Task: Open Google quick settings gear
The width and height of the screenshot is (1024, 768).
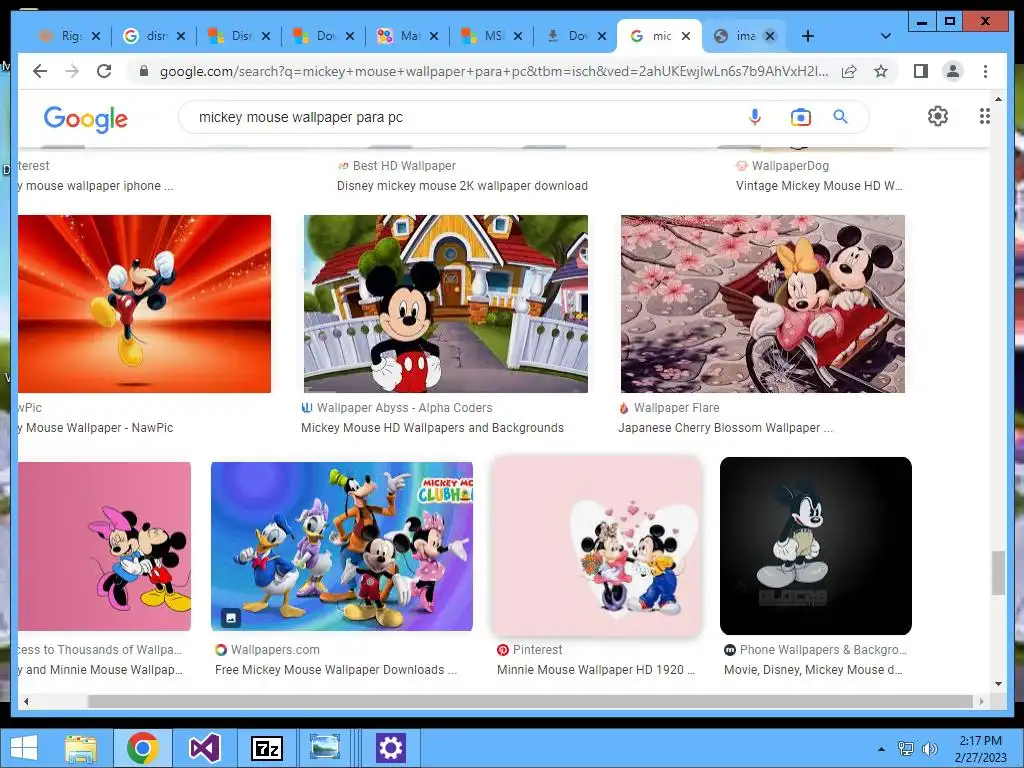Action: (x=938, y=116)
